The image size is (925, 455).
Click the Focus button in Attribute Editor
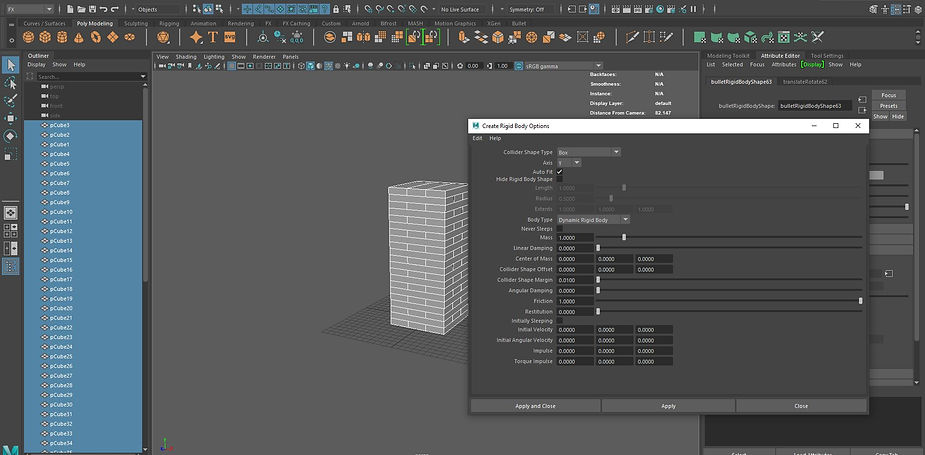click(x=888, y=95)
